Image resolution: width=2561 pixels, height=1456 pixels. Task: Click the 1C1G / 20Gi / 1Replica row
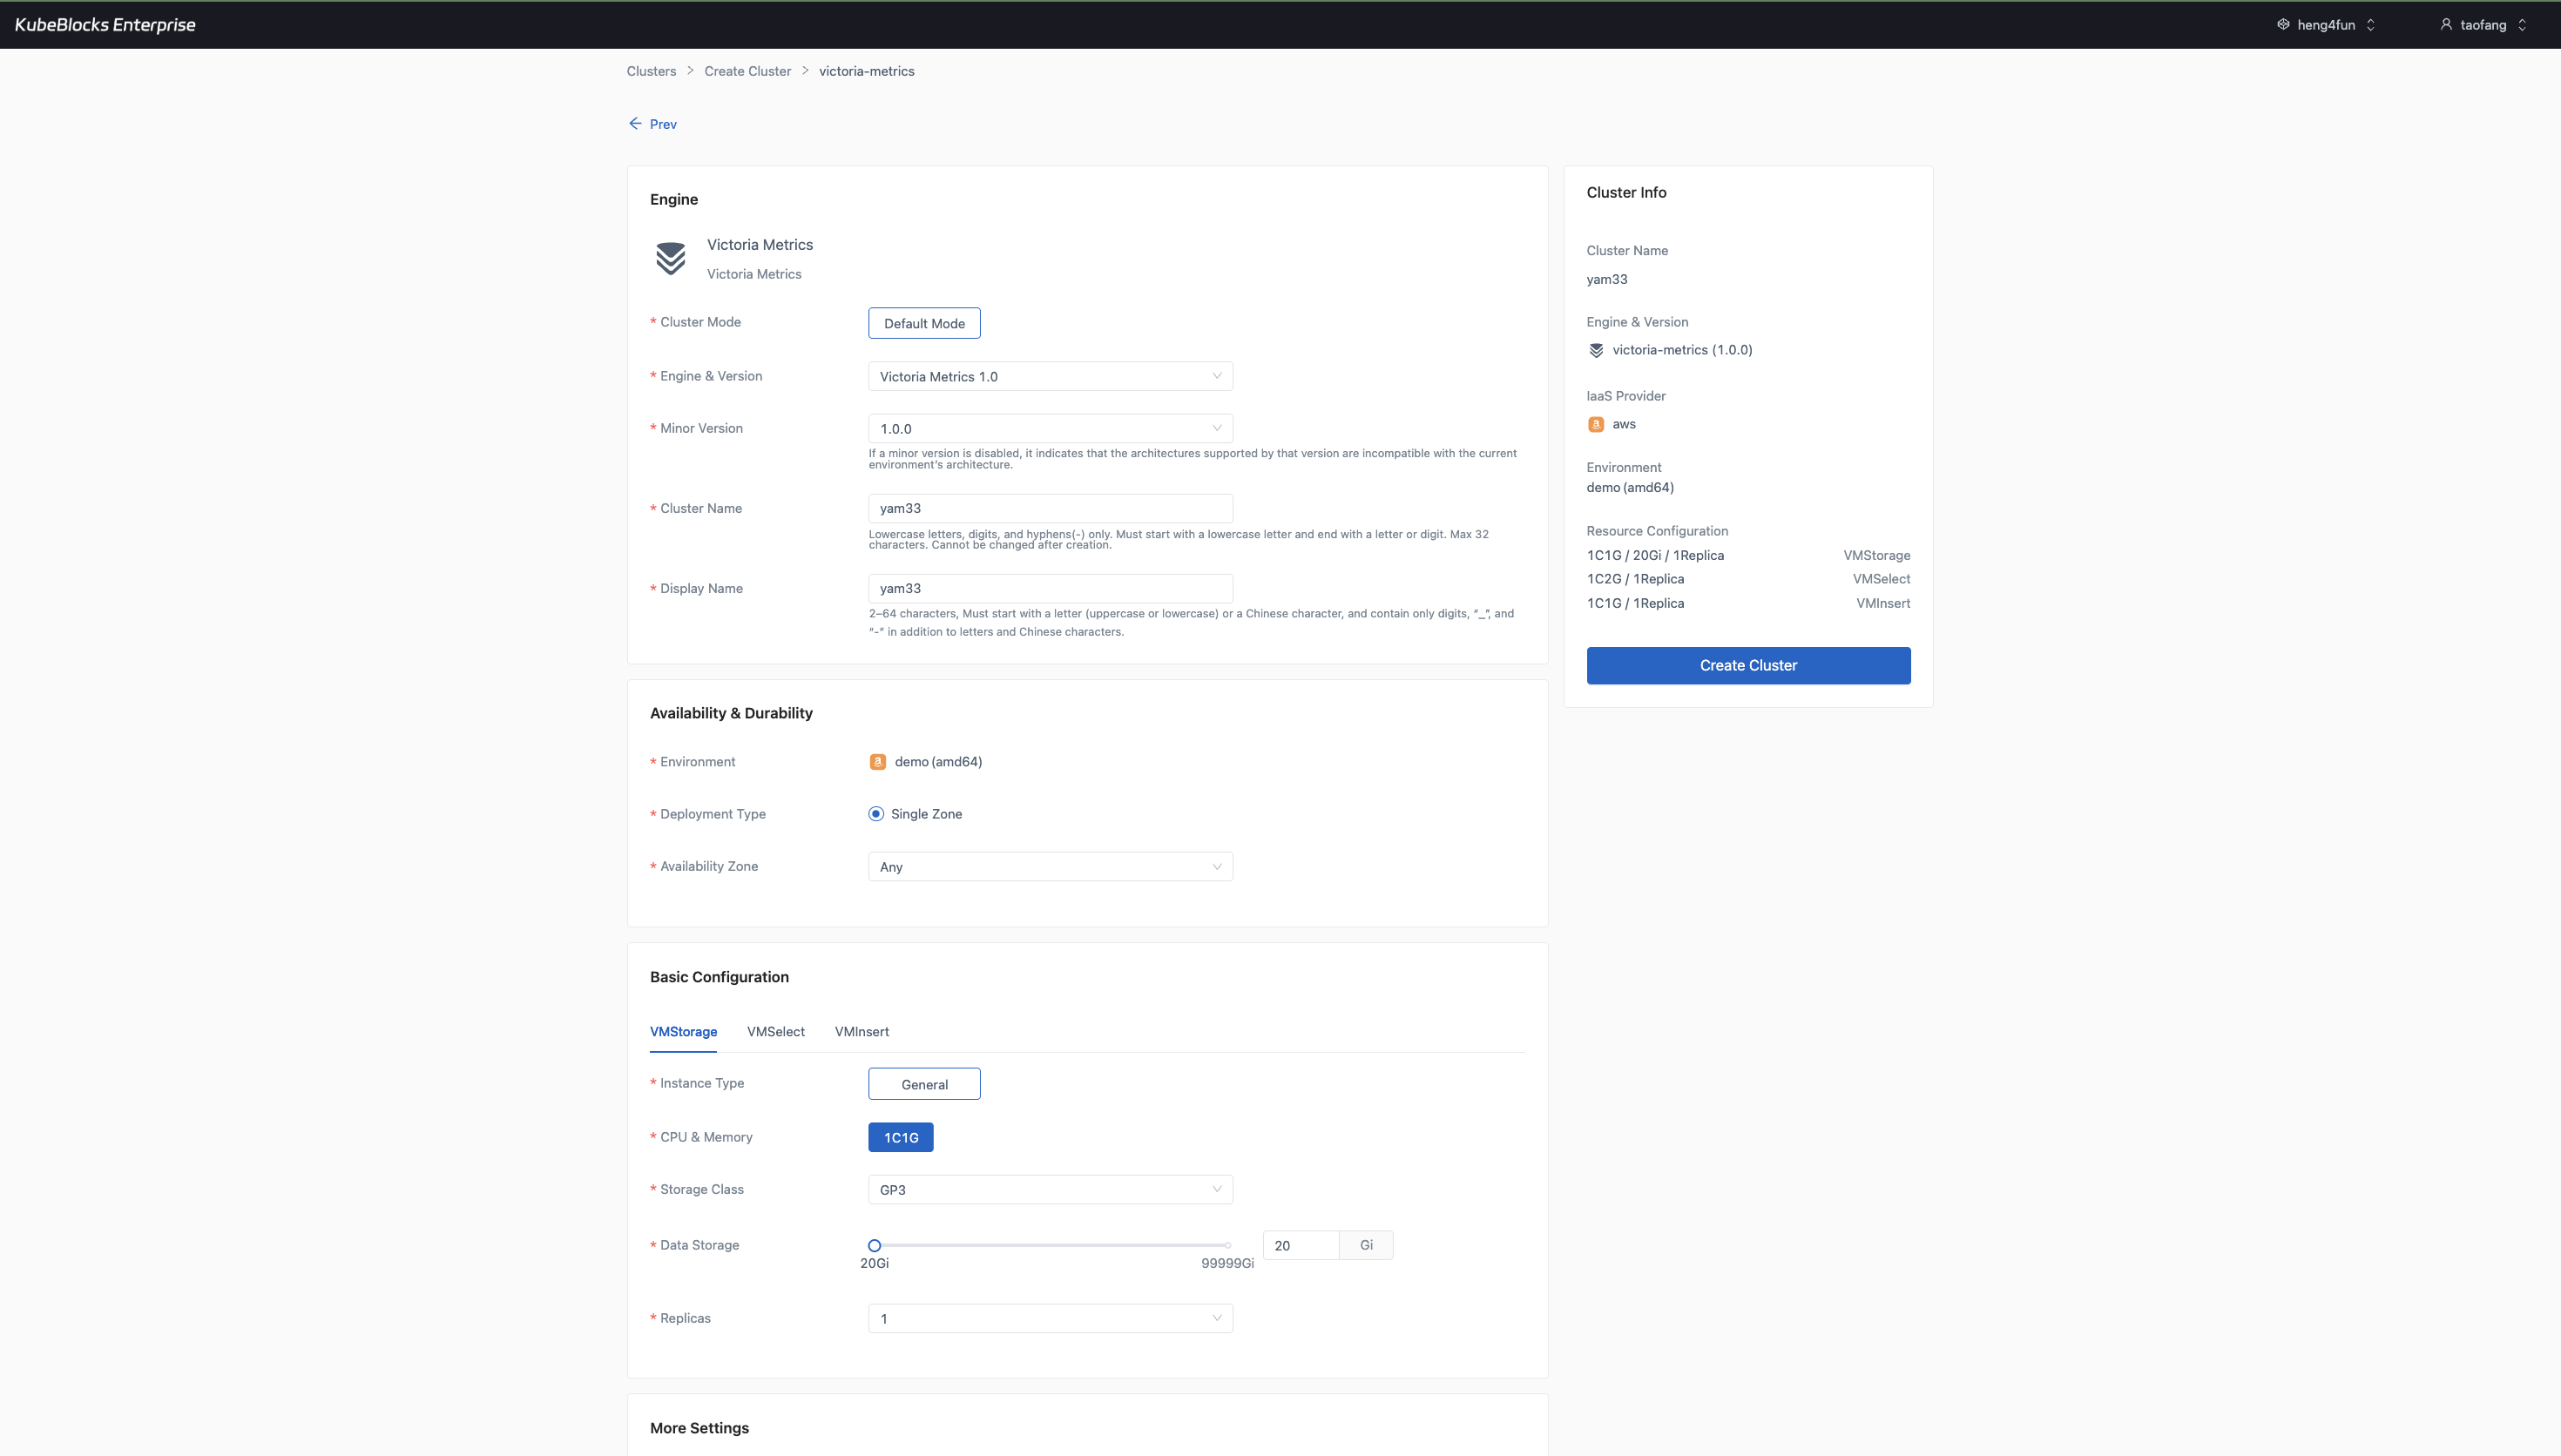pyautogui.click(x=1748, y=555)
